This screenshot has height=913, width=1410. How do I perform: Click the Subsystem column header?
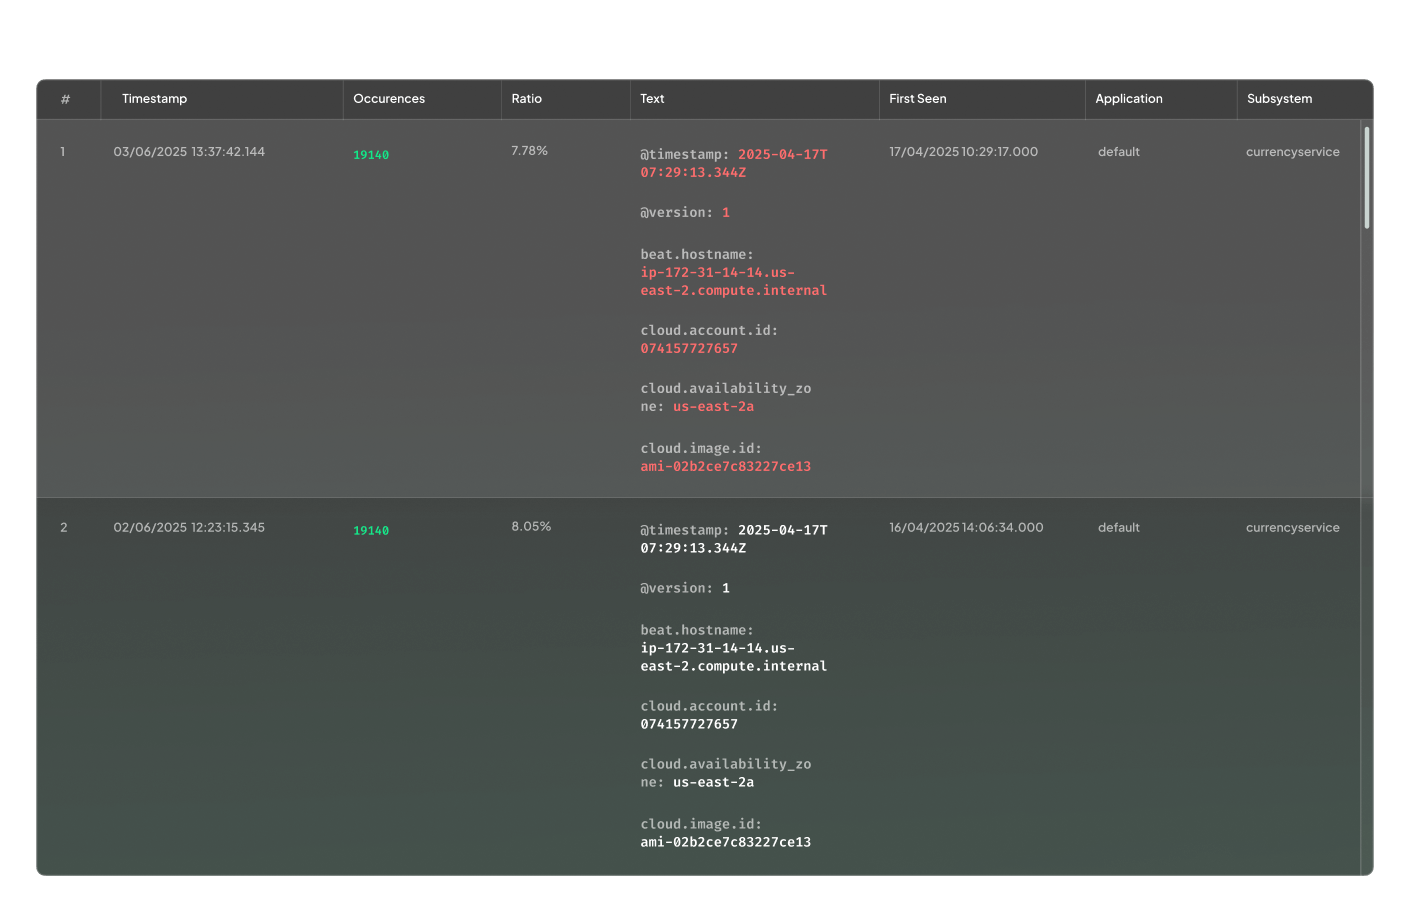point(1279,99)
